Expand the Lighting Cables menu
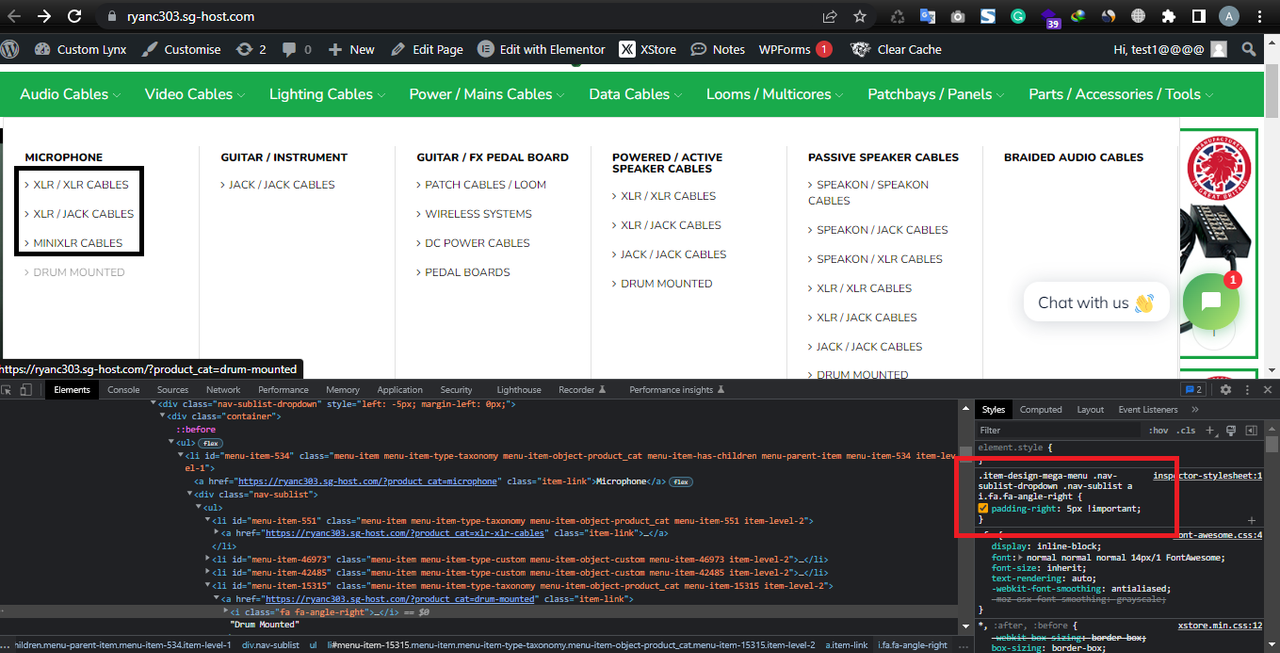The height and width of the screenshot is (653, 1280). 327,94
